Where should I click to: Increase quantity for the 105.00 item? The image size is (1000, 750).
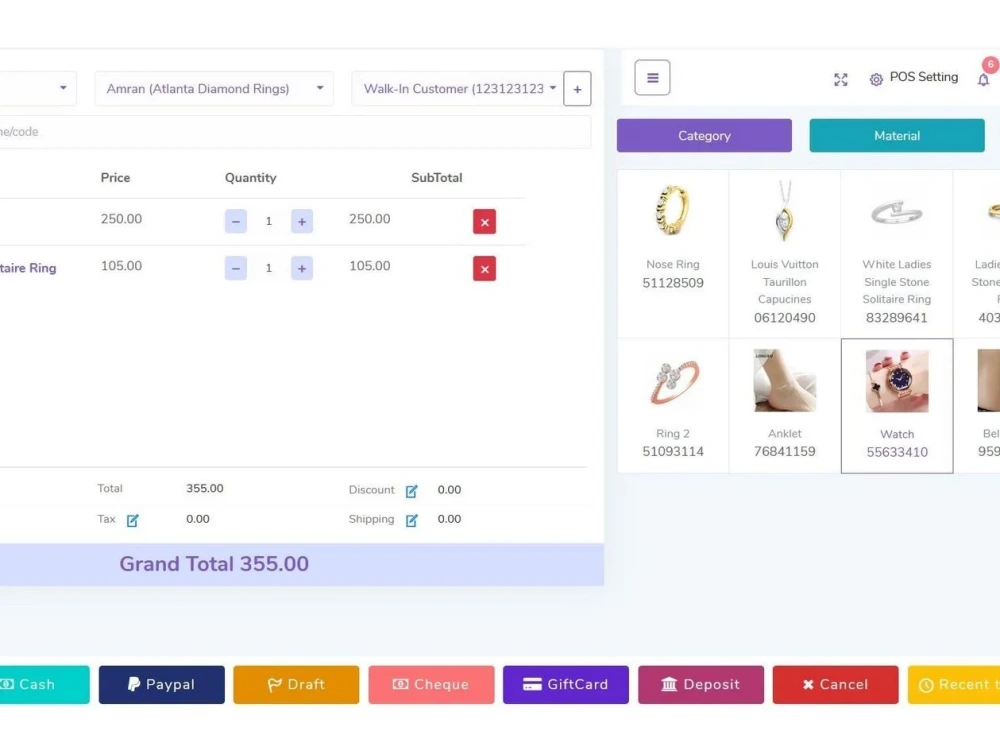302,268
